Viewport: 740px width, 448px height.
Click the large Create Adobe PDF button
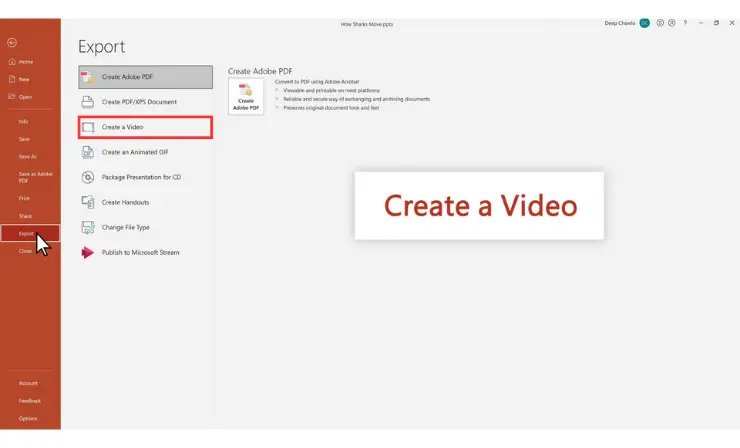pyautogui.click(x=246, y=97)
